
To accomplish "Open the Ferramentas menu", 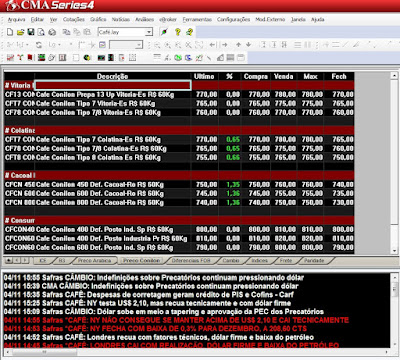I will (197, 19).
